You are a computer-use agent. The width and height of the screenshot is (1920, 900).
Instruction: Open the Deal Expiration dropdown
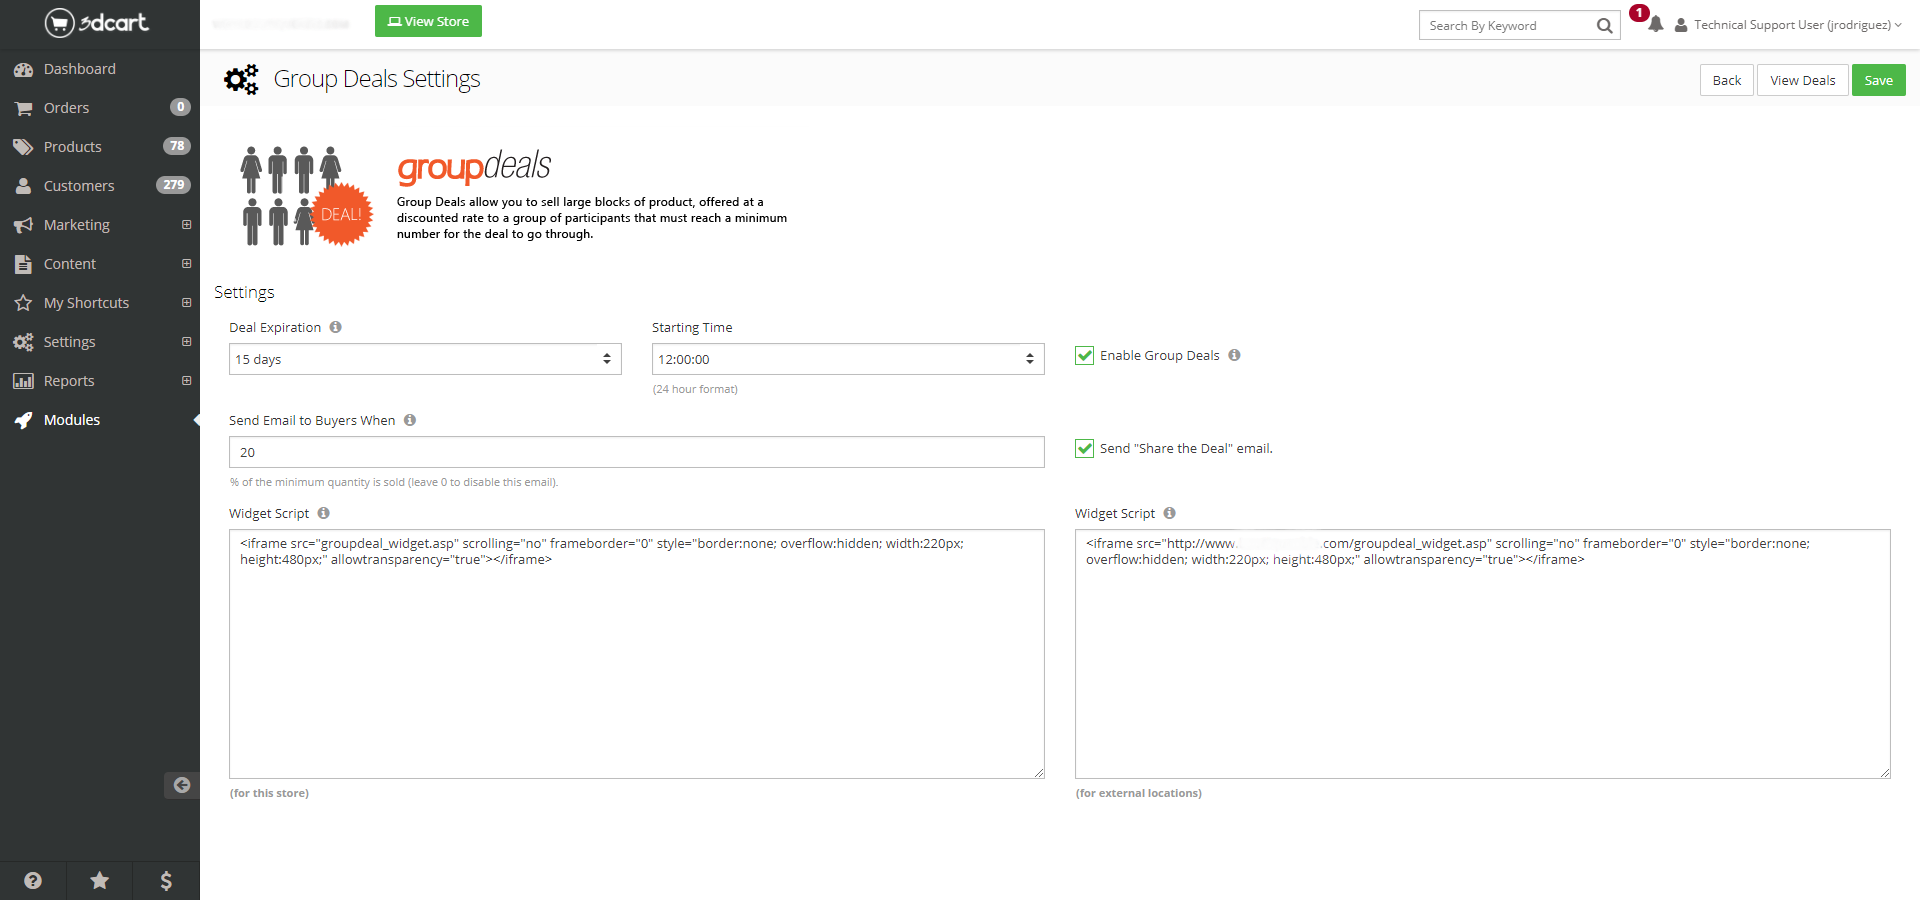pyautogui.click(x=425, y=359)
